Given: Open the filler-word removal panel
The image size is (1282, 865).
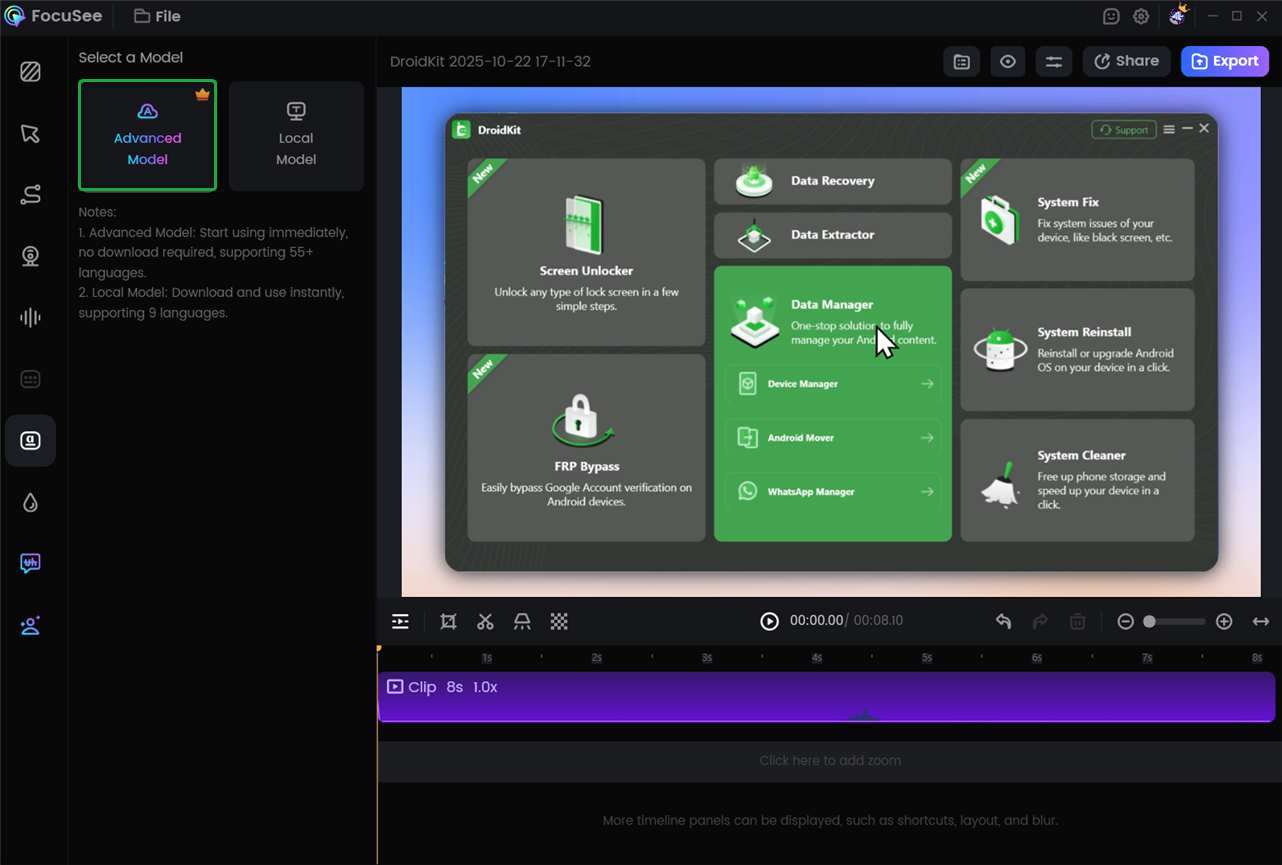Looking at the screenshot, I should coord(30,564).
